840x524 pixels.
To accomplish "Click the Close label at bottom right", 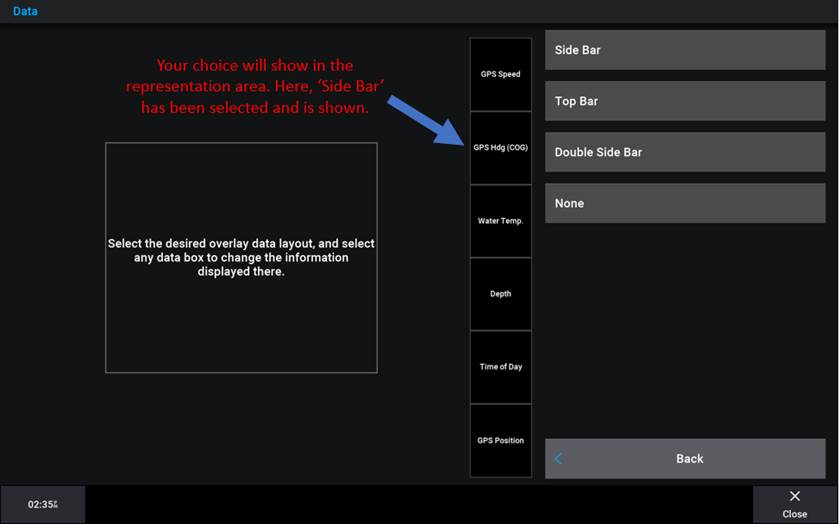I will point(795,514).
